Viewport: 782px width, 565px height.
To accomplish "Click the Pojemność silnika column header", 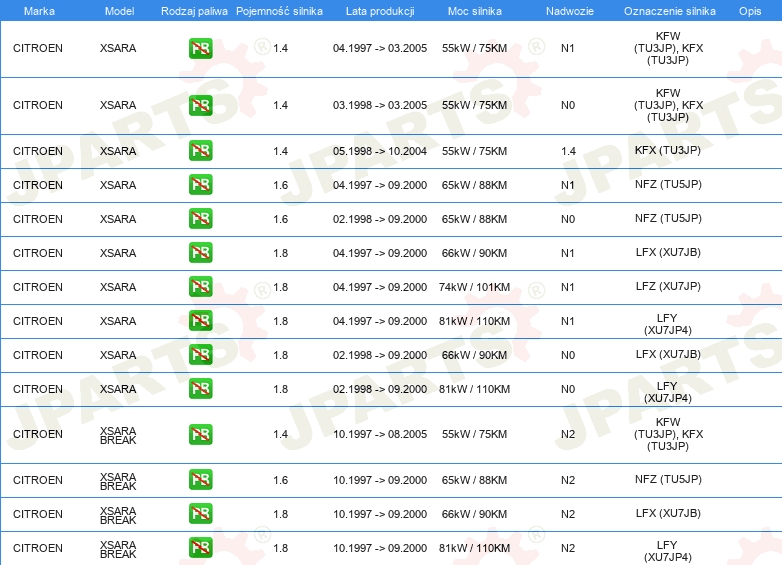I will [279, 11].
